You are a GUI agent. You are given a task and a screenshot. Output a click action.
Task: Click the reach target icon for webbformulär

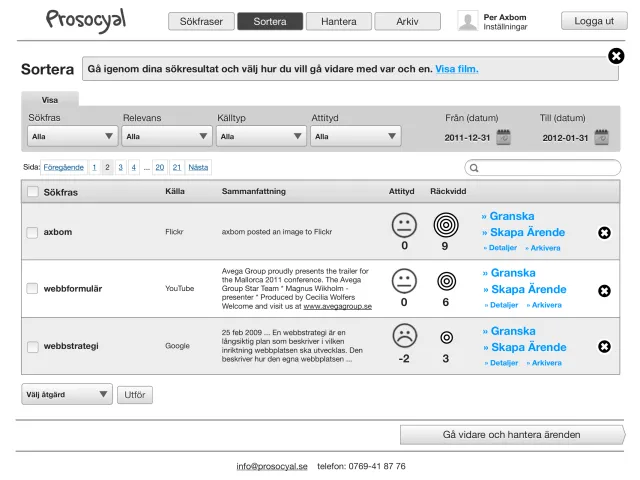pos(446,281)
